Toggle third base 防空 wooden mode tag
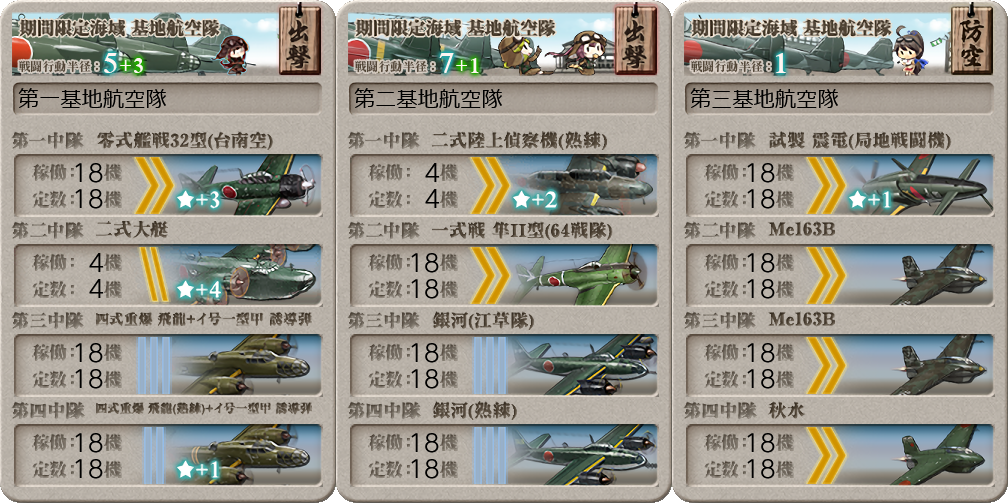The width and height of the screenshot is (1008, 503). 971,41
